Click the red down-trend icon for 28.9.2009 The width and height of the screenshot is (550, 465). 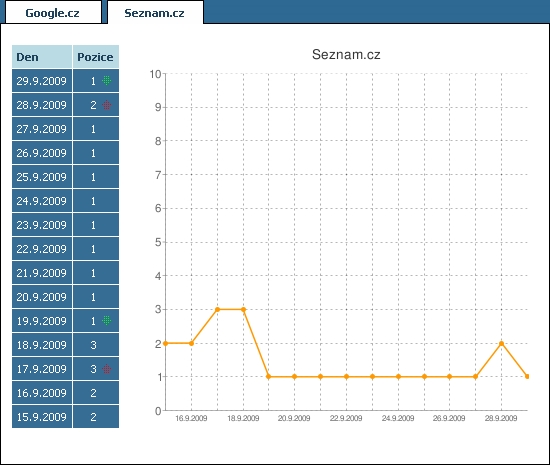pyautogui.click(x=107, y=105)
